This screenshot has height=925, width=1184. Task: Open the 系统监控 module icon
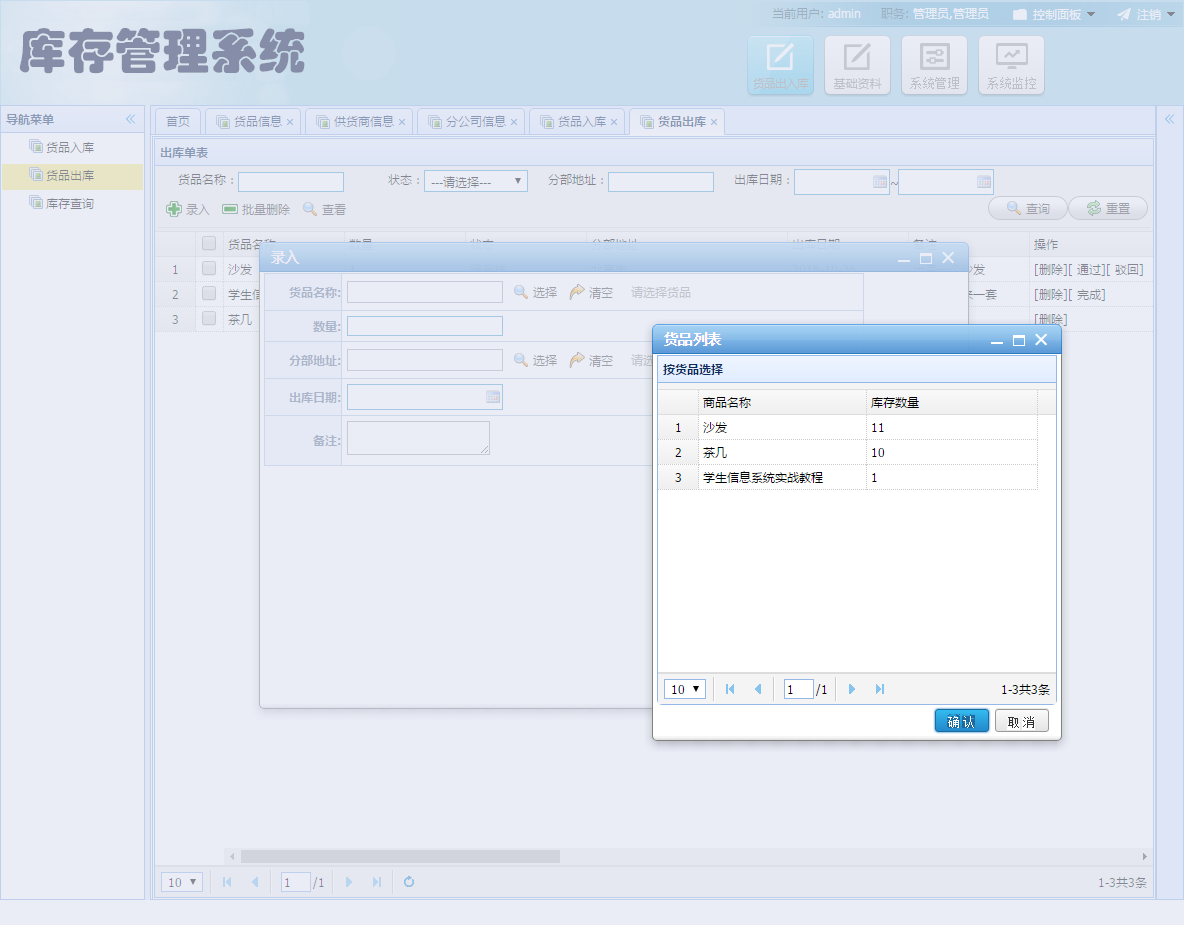coord(1011,65)
